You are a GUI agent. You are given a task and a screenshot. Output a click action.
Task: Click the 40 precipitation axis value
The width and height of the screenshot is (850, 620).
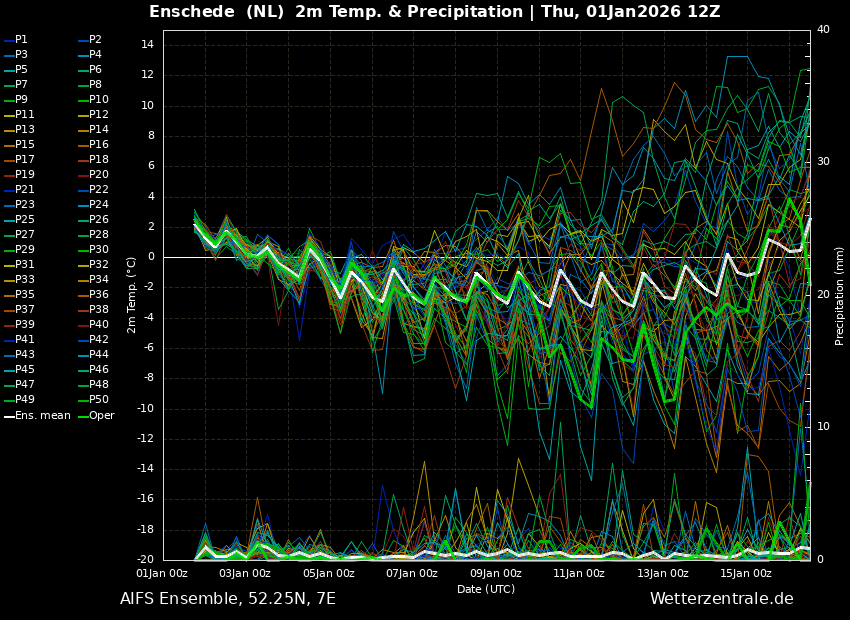823,29
